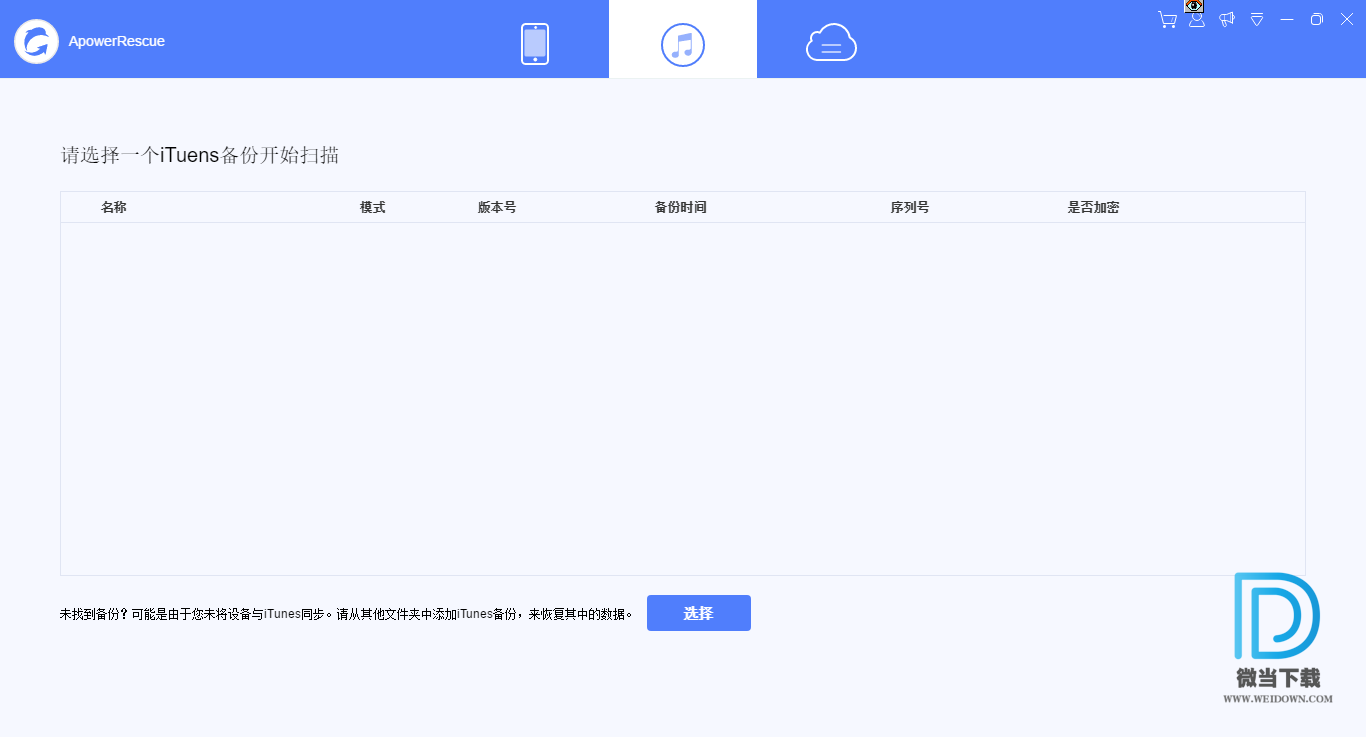Screen dimensions: 1366x737
Task: Click the 是否加密 column header
Action: (x=1093, y=207)
